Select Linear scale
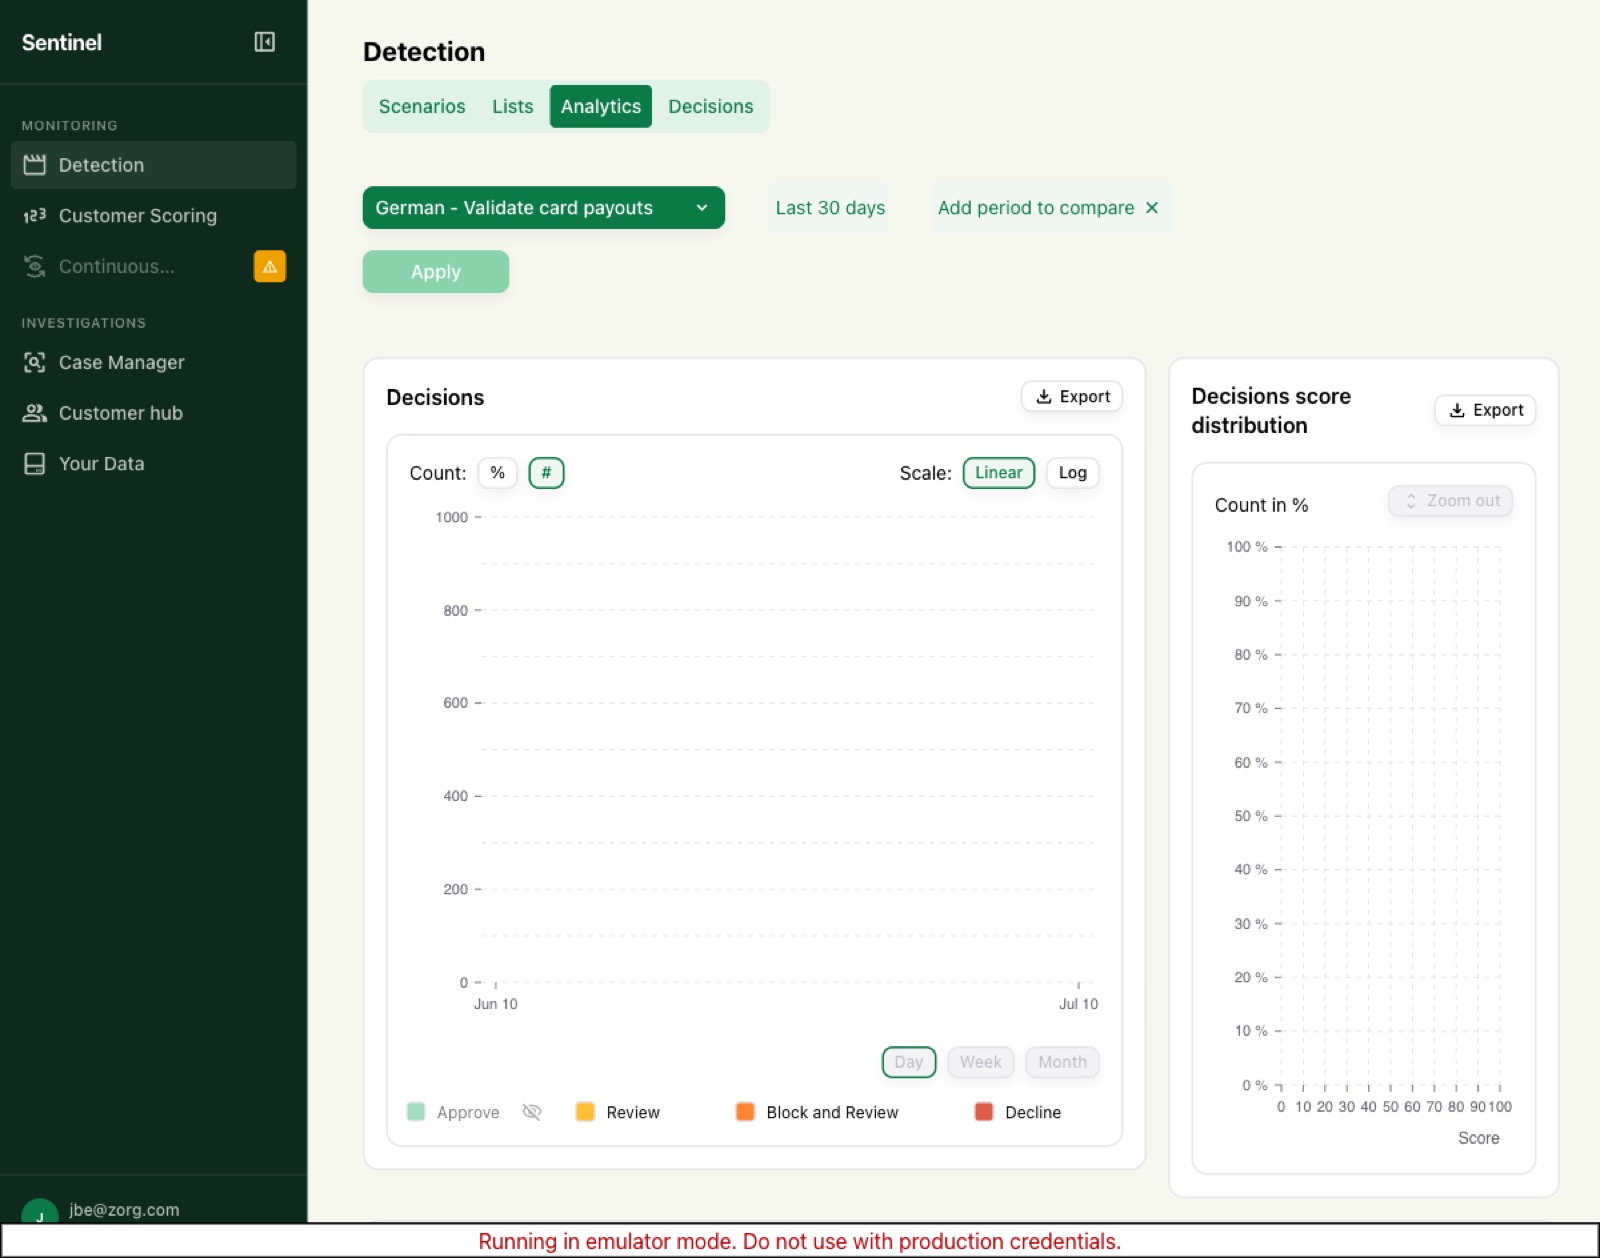 998,473
